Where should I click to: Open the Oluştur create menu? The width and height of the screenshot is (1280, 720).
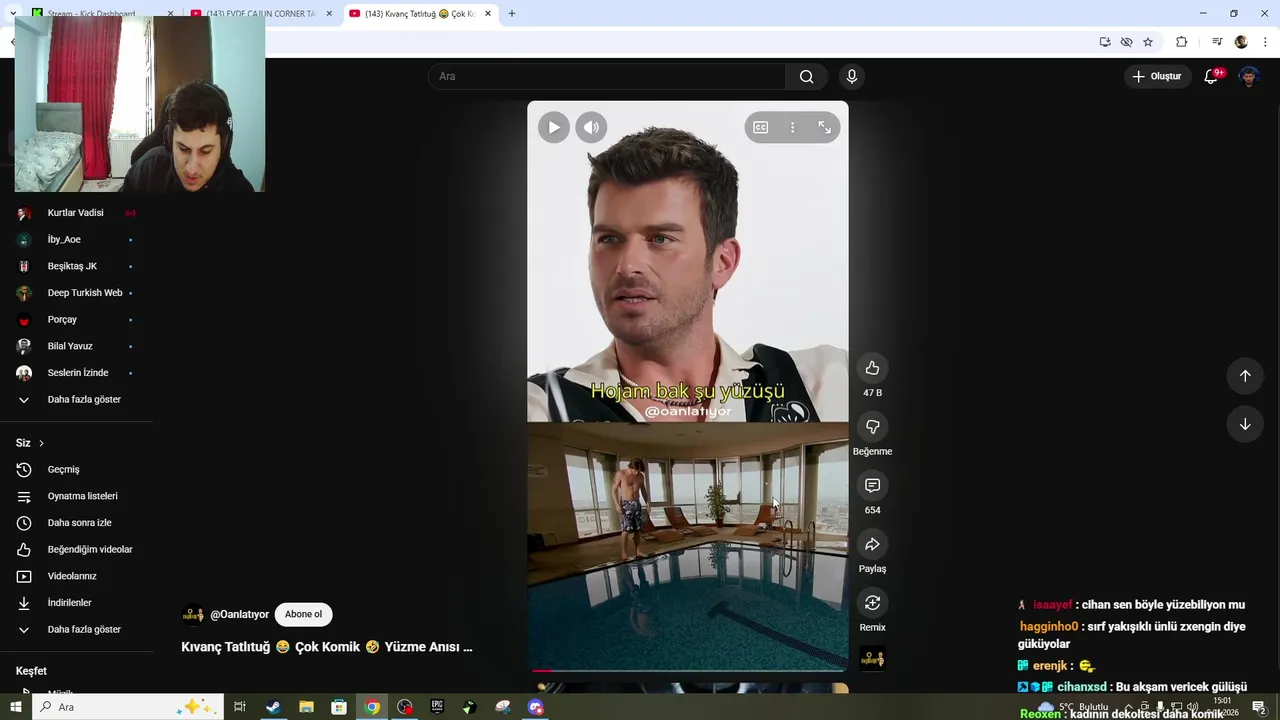coord(1157,76)
